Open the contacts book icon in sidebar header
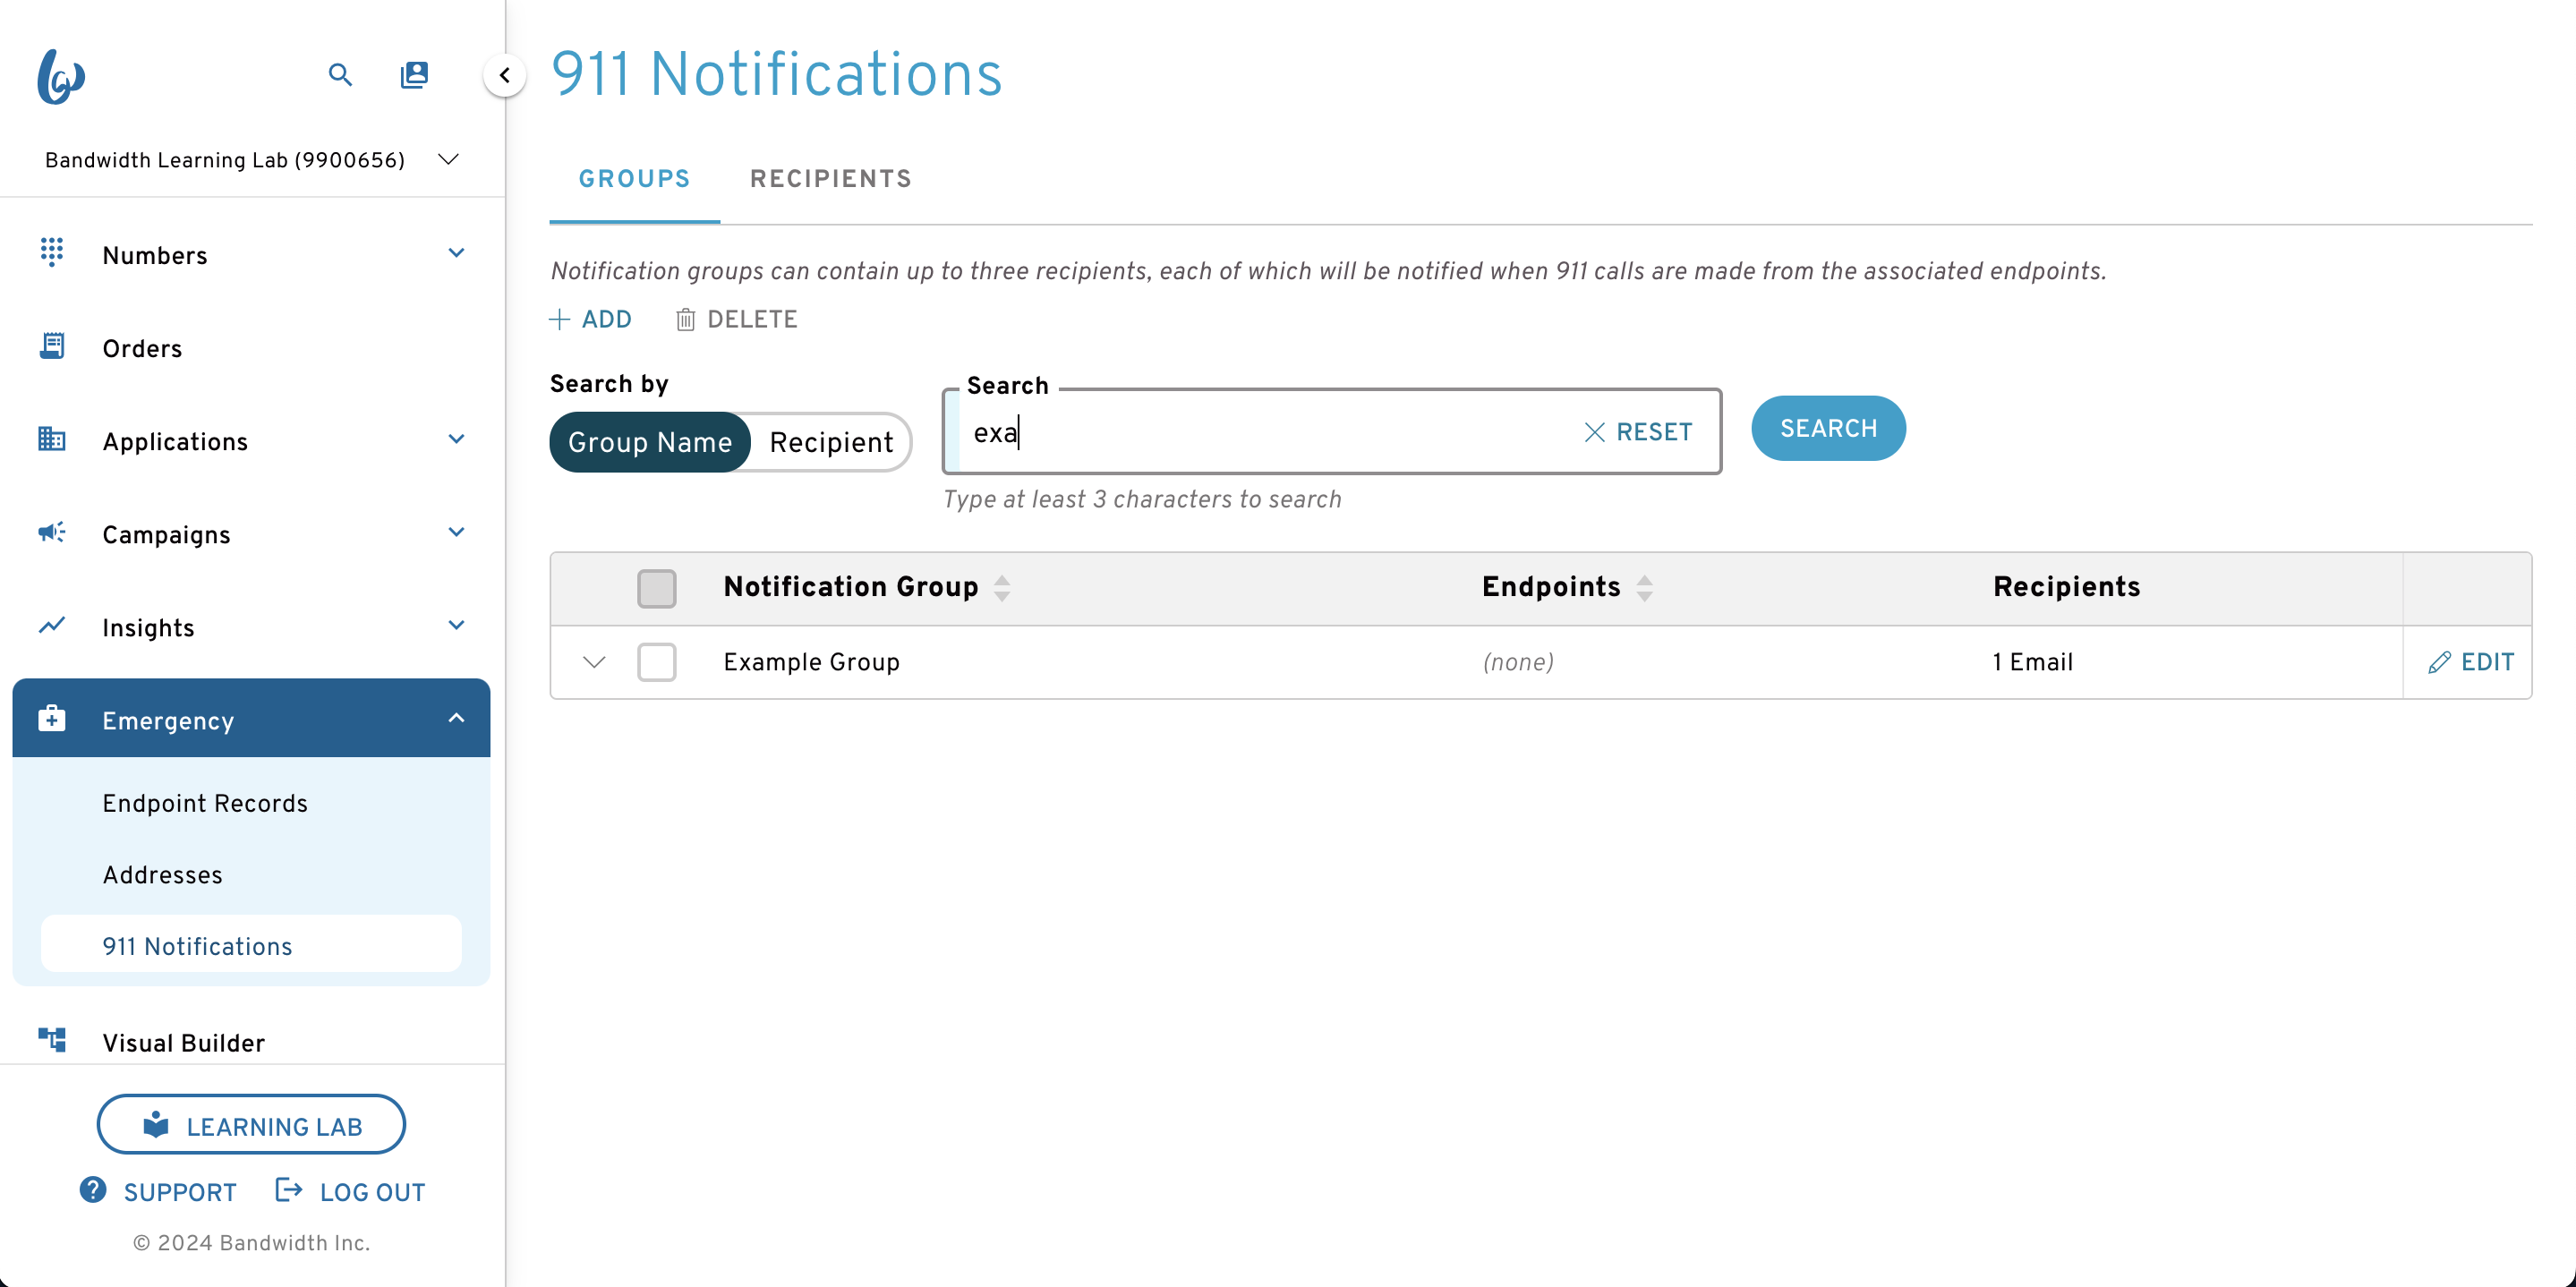This screenshot has width=2576, height=1287. [x=414, y=75]
